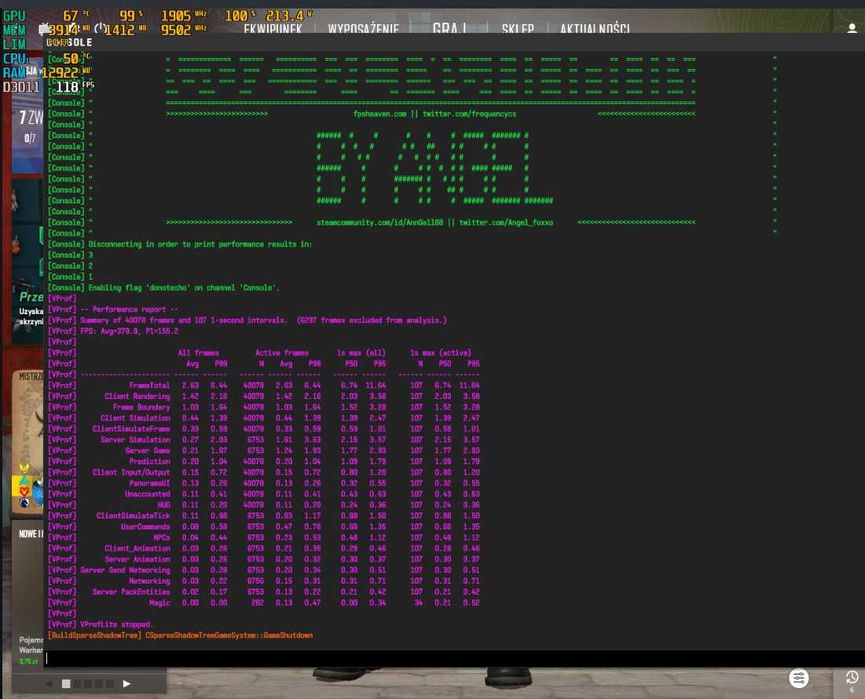This screenshot has width=865, height=699.
Task: Click the 'fpsheaven.com || twitter.com/frequencycs' line
Action: point(435,114)
